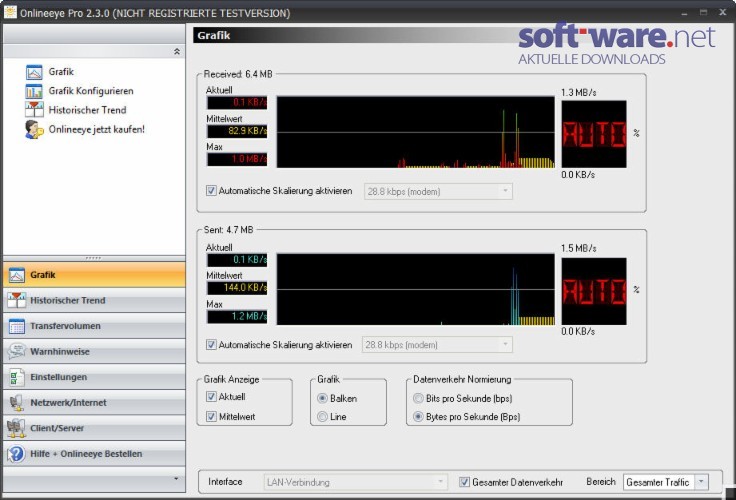
Task: Open the Grafik entry in top list
Action: tap(61, 72)
